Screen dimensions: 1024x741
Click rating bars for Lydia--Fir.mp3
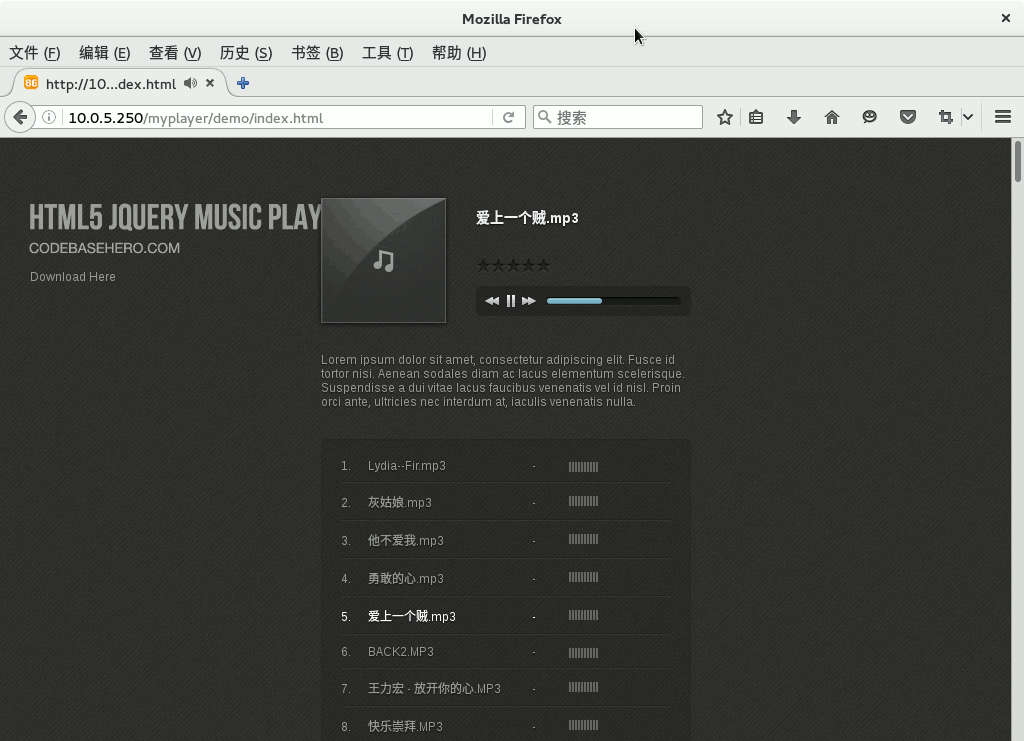pos(583,467)
